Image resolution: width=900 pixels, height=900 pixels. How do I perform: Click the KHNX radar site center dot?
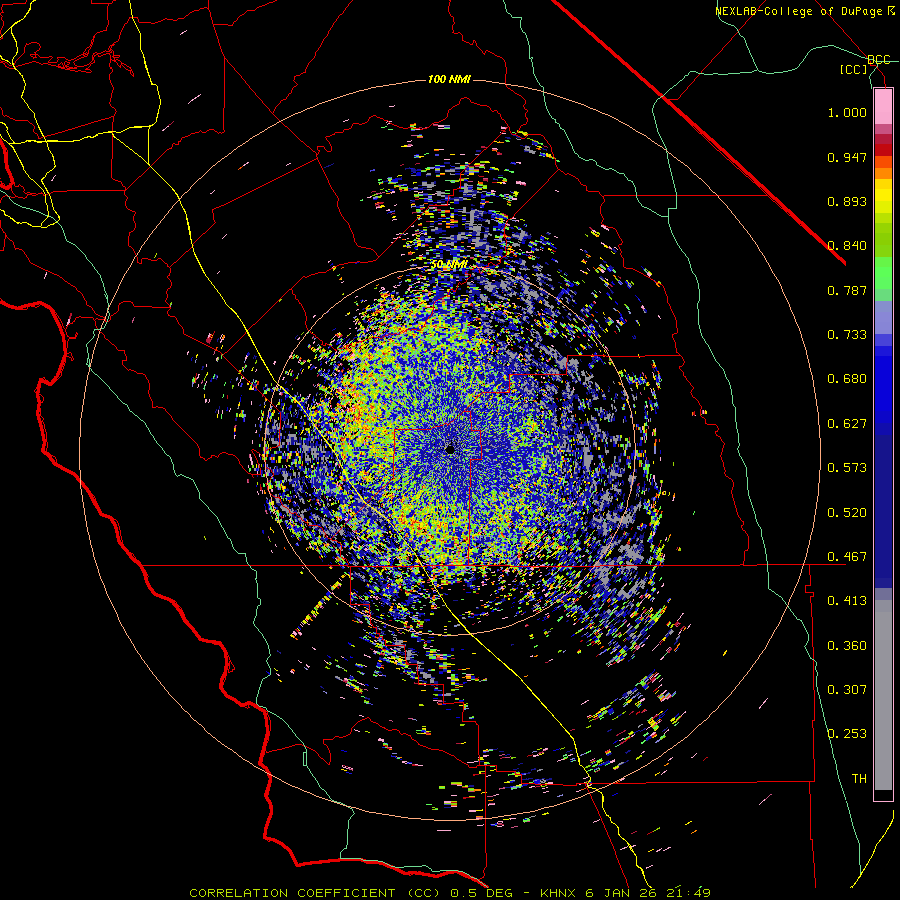tap(450, 449)
